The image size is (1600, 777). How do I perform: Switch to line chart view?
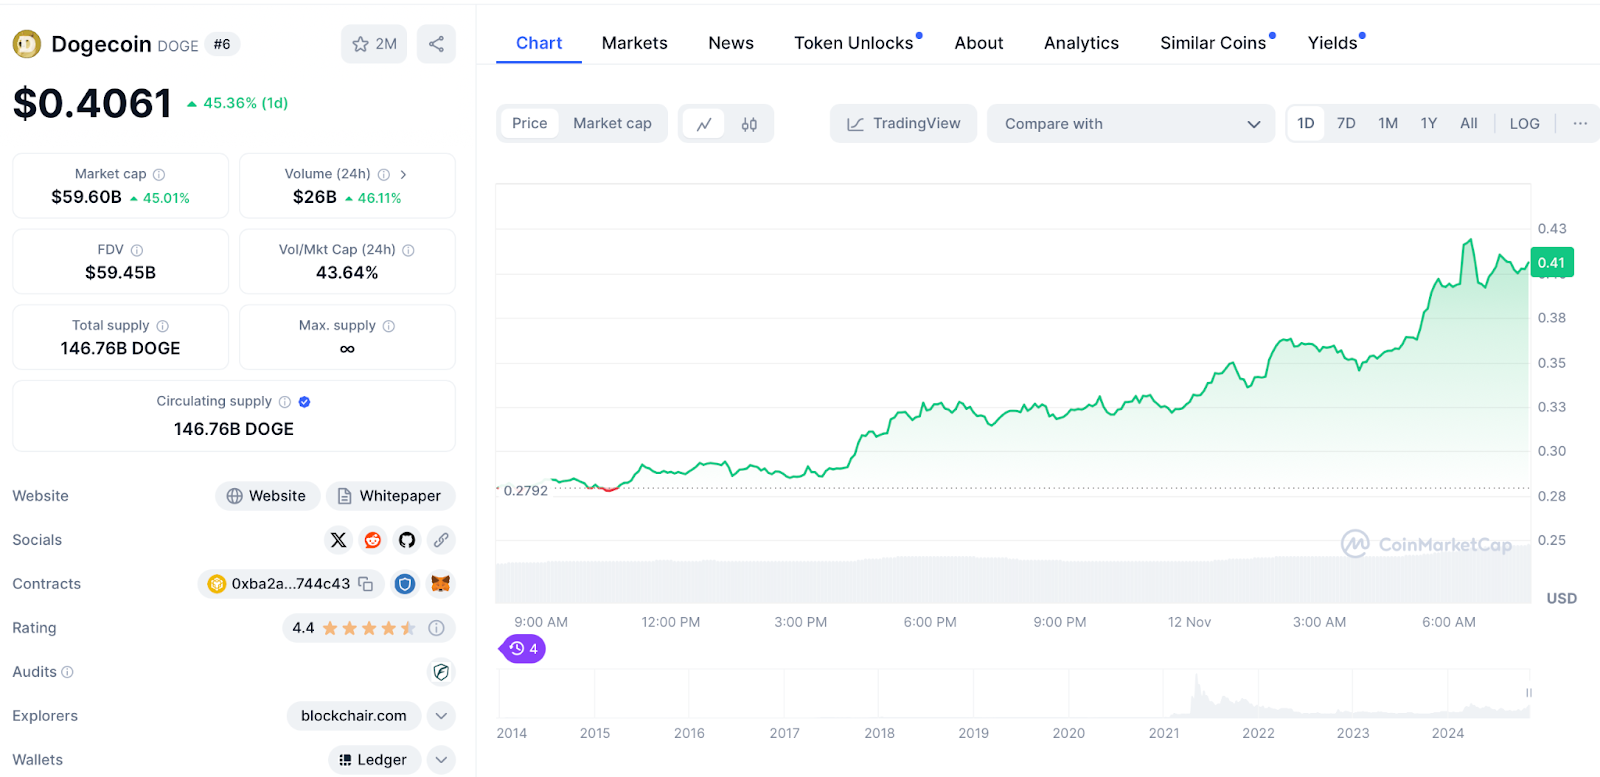click(704, 124)
